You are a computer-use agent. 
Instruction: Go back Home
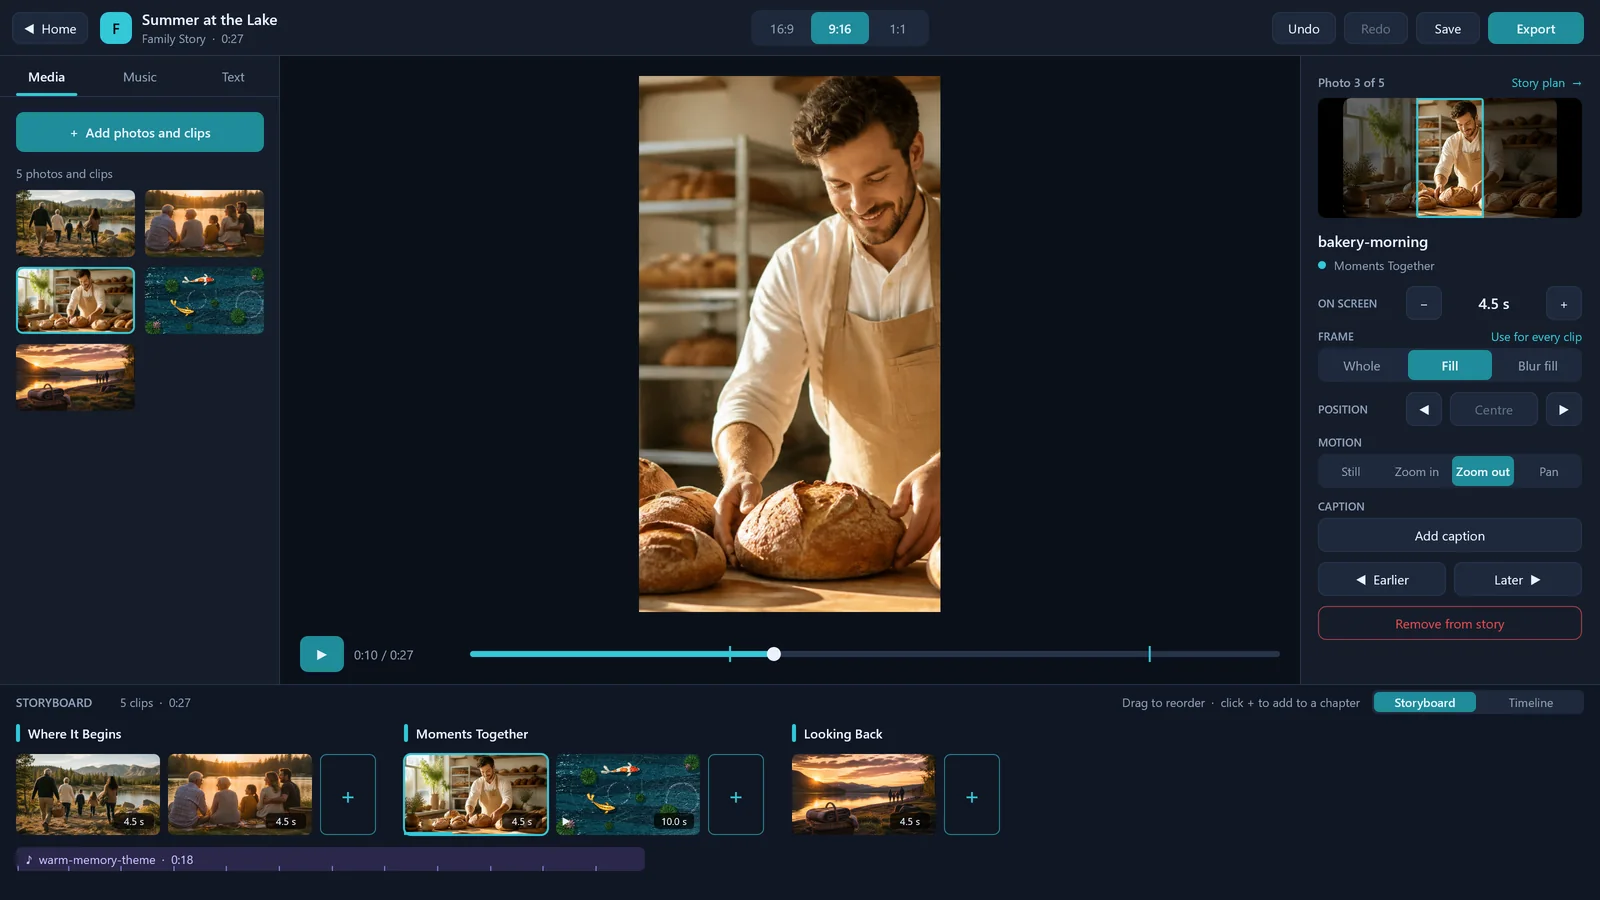coord(50,28)
